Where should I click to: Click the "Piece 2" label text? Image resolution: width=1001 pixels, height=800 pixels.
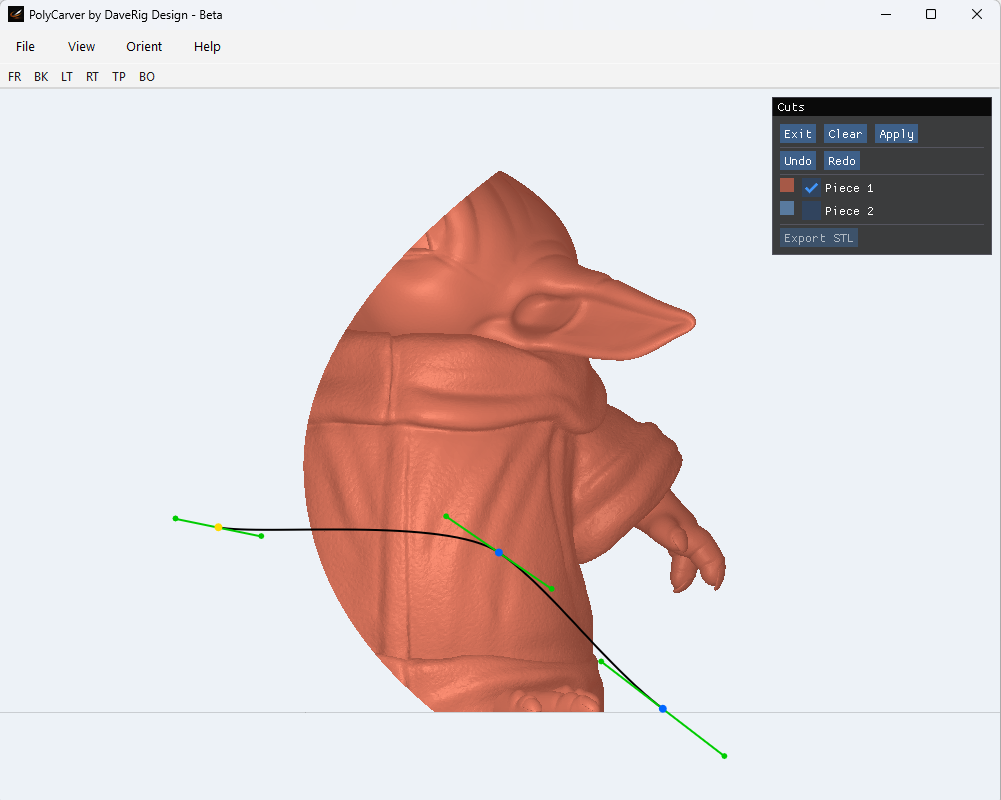(x=848, y=211)
